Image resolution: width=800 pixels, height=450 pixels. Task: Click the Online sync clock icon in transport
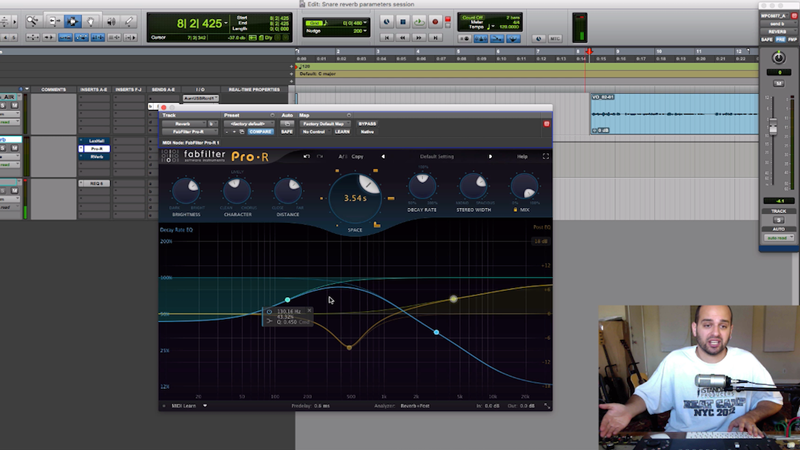386,21
